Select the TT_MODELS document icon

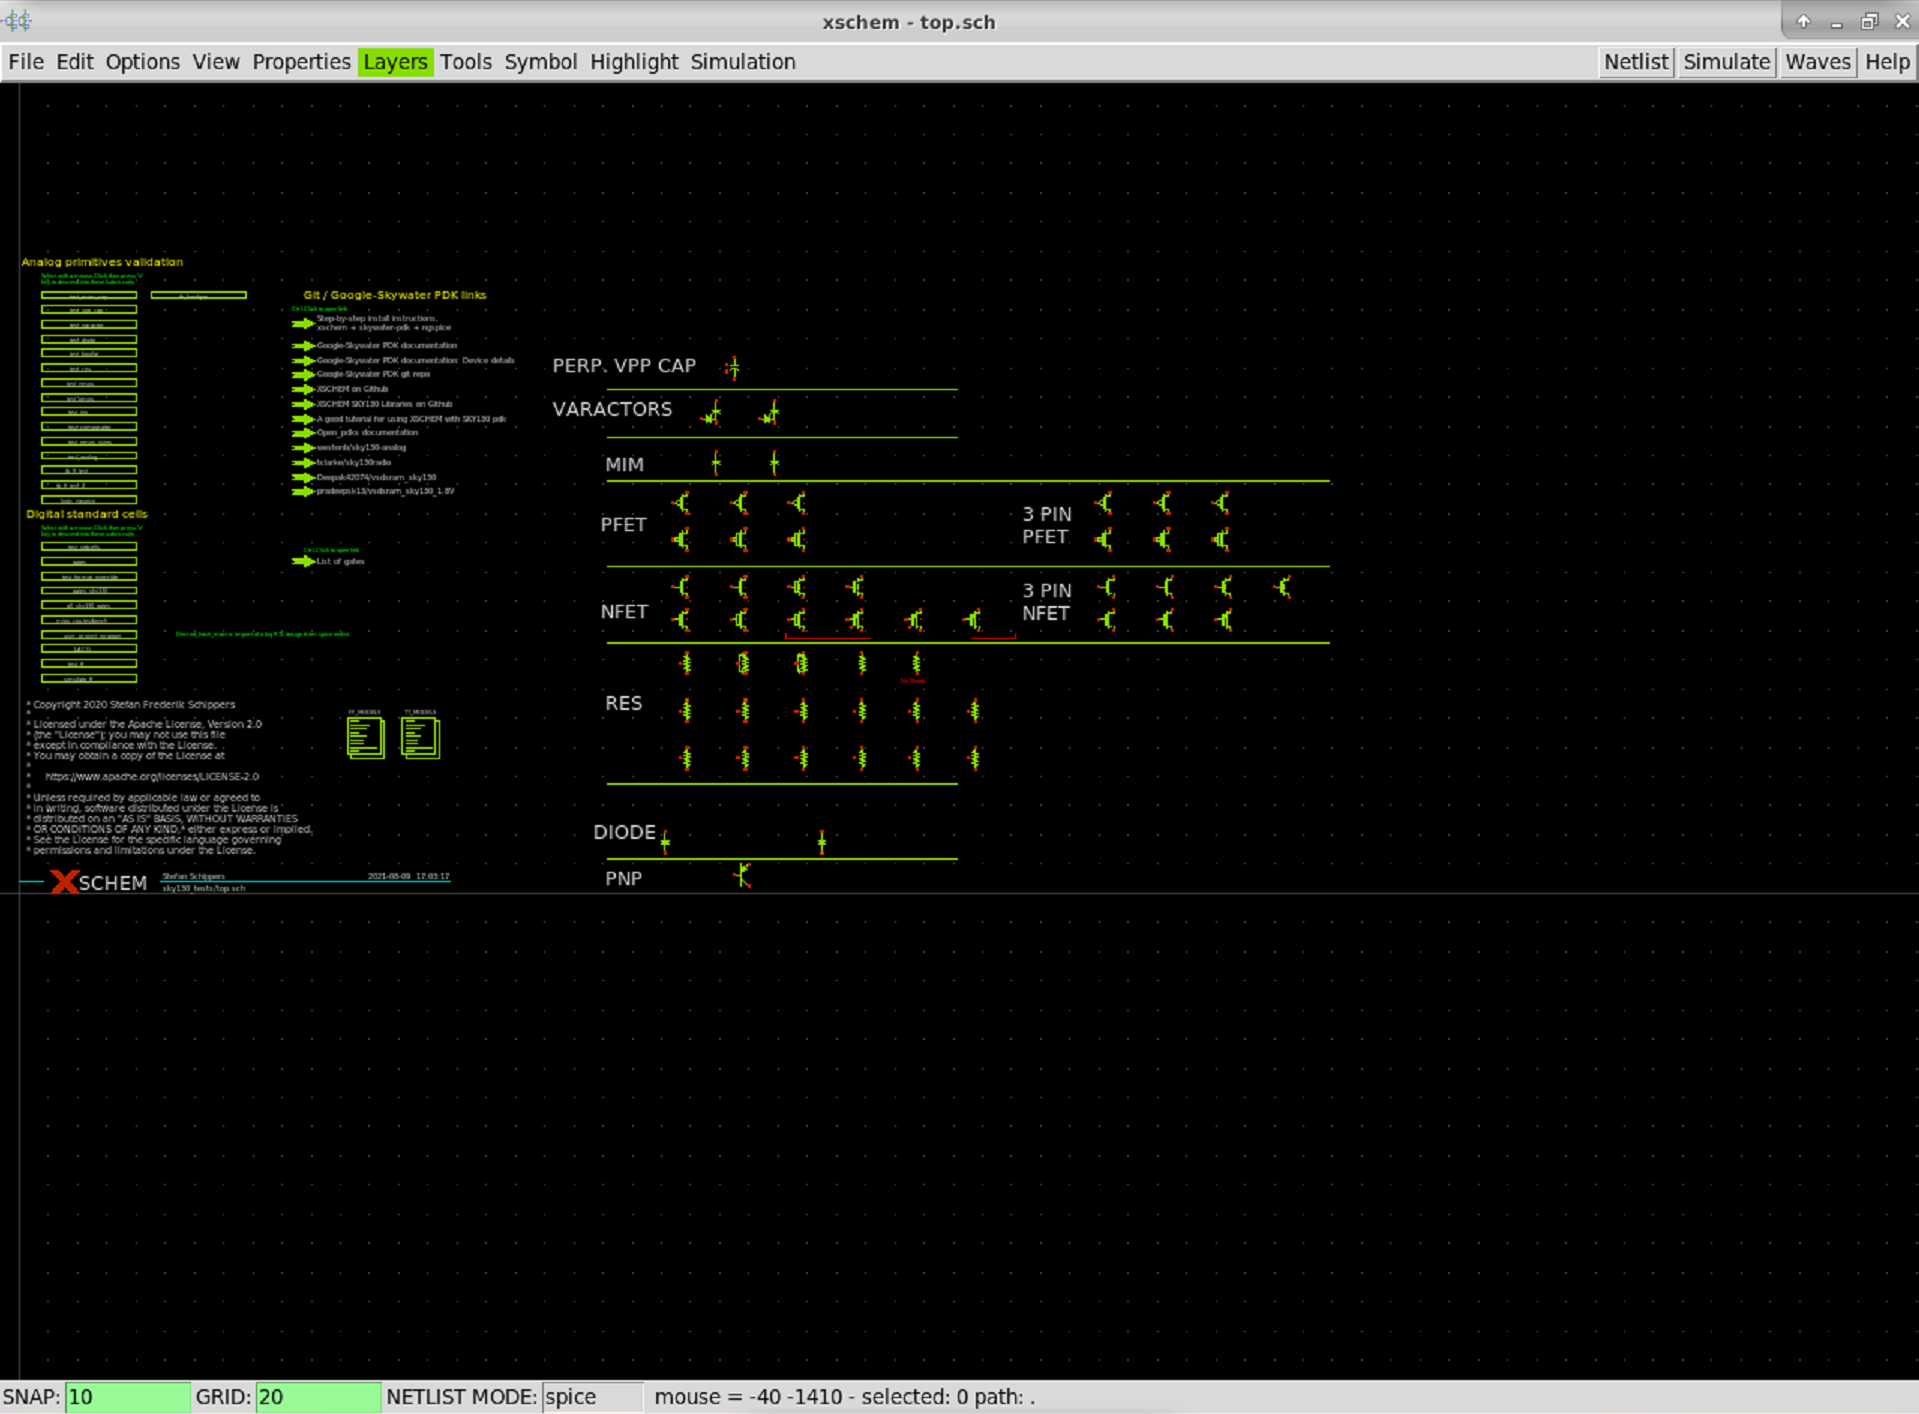tap(420, 737)
